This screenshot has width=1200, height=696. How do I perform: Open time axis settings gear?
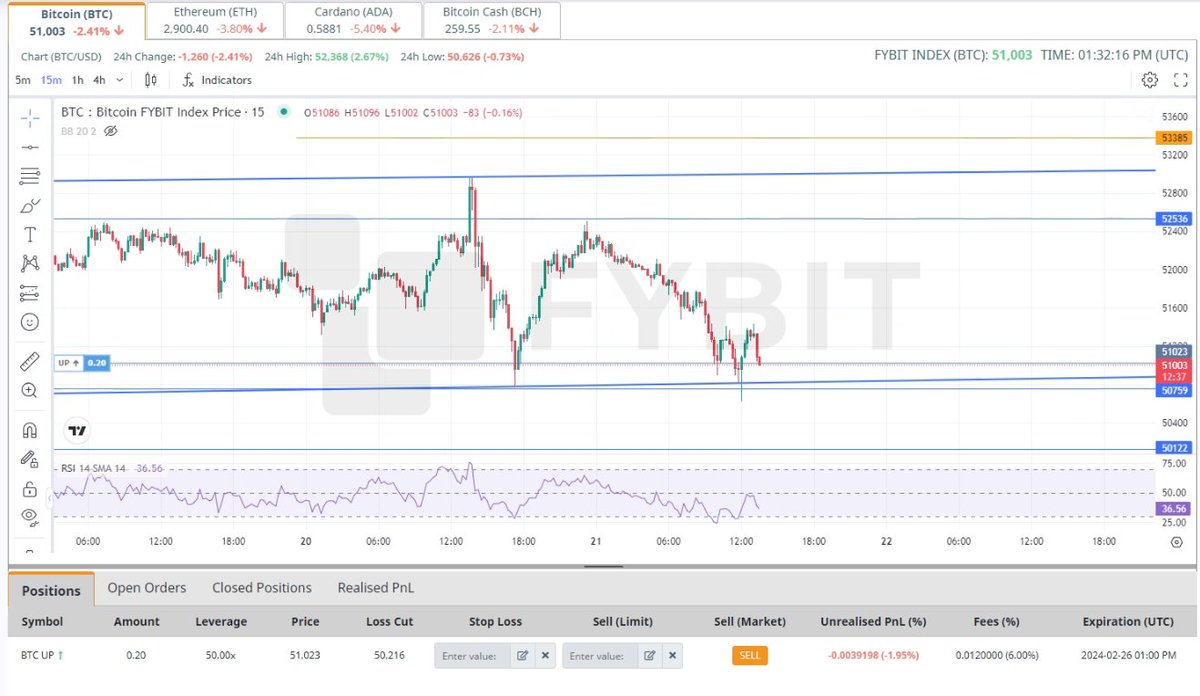pos(1177,541)
